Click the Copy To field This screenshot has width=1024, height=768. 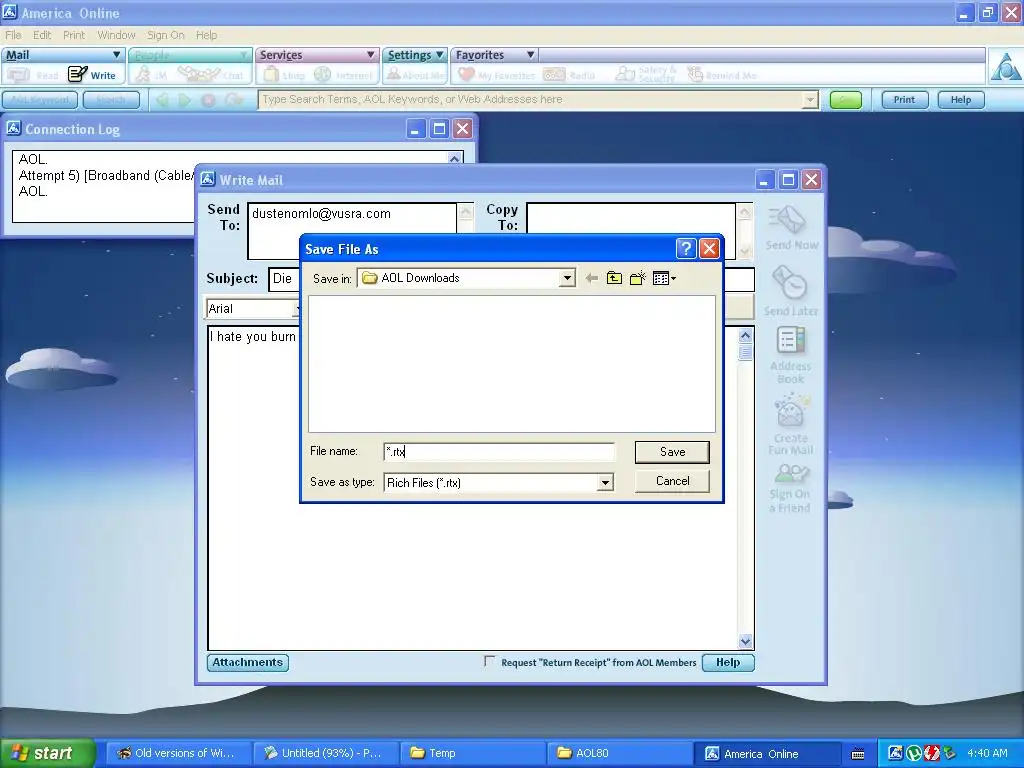631,219
